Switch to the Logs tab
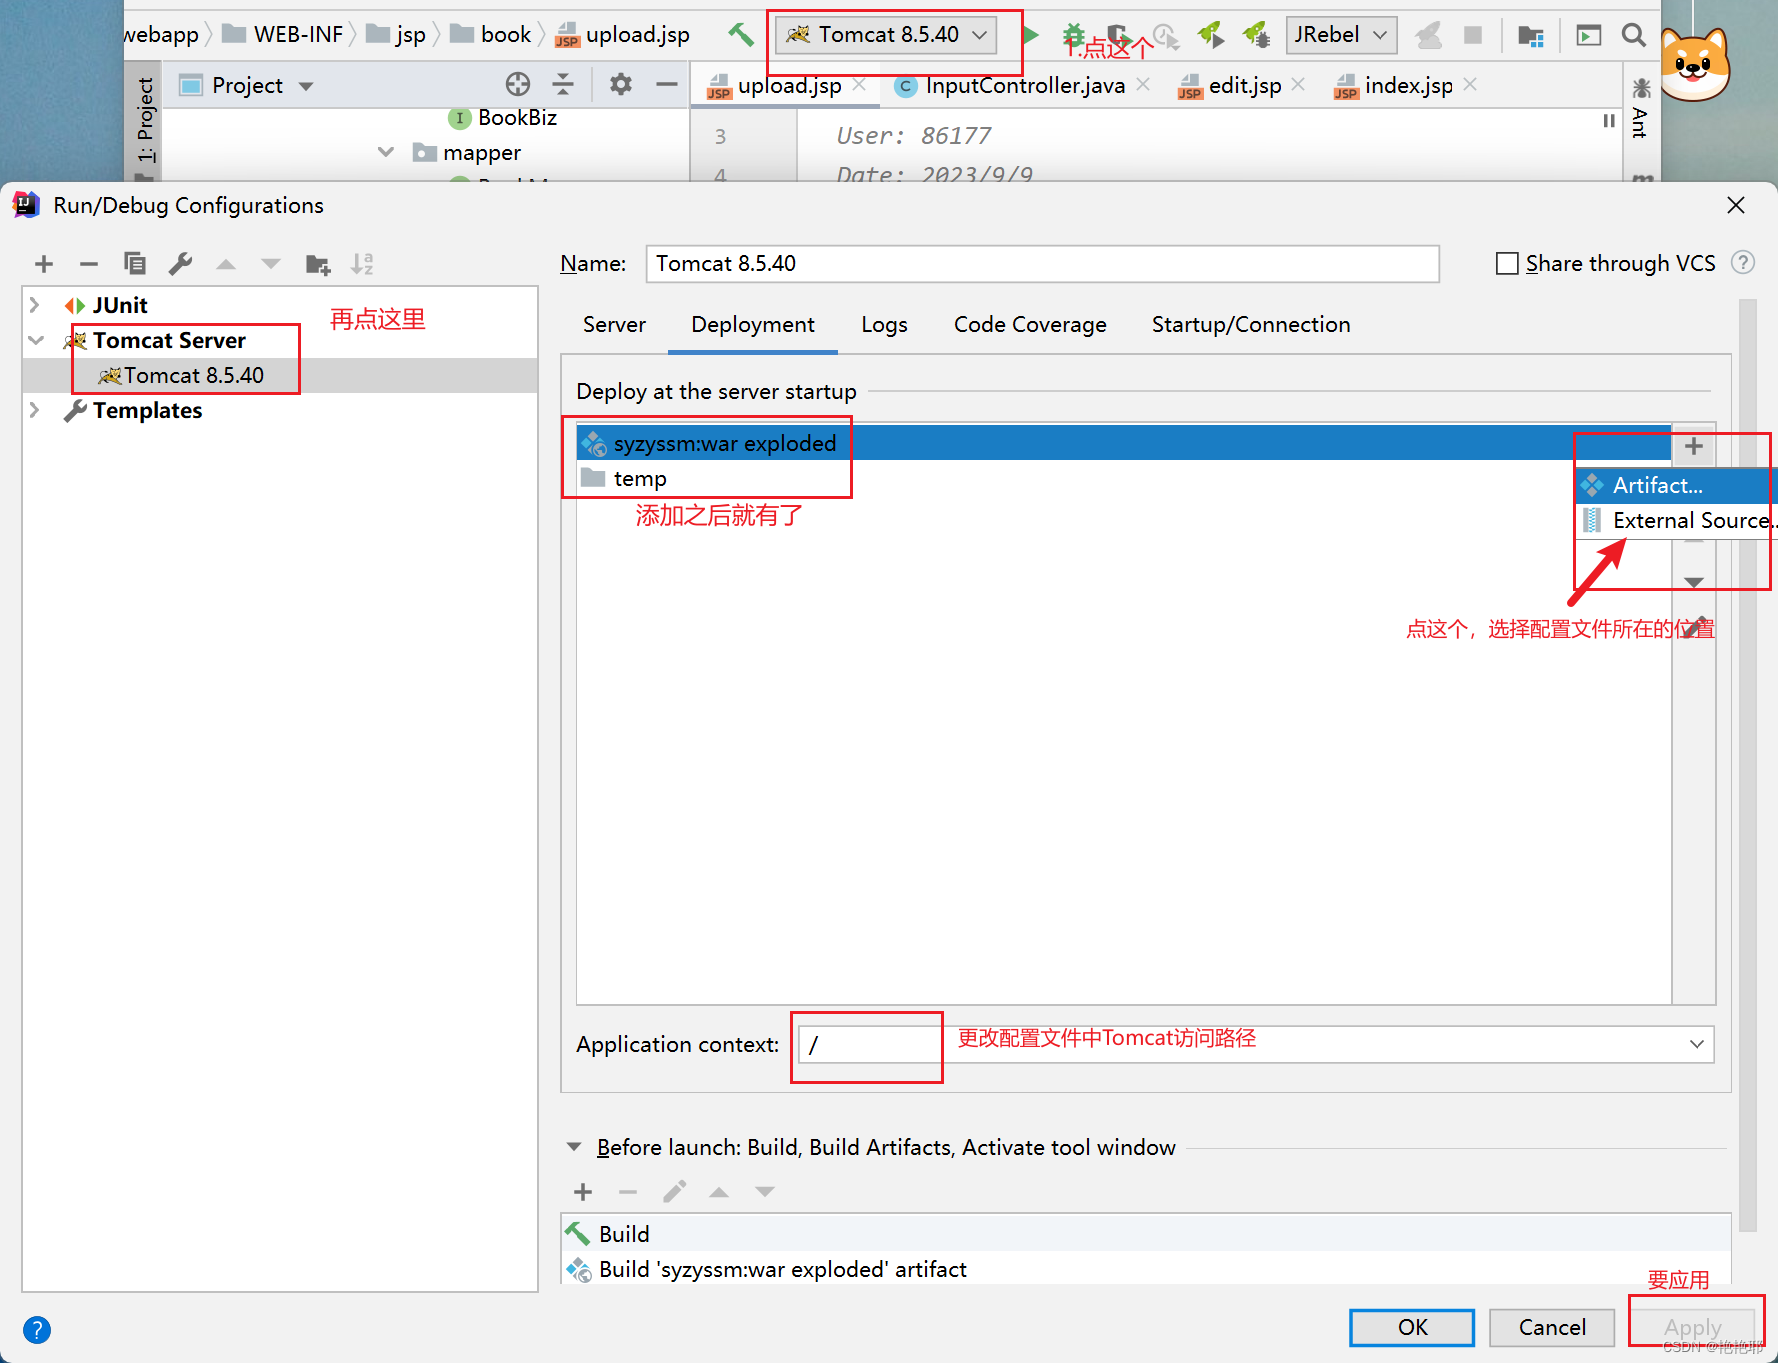The width and height of the screenshot is (1778, 1363). click(x=883, y=324)
